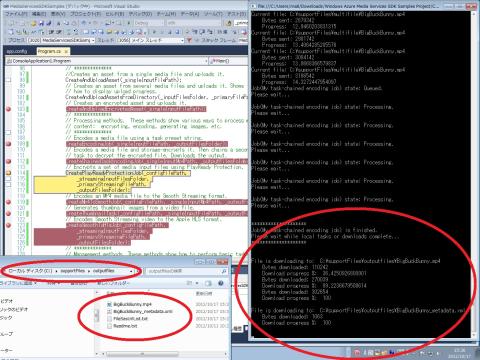The width and height of the screenshot is (480, 360).
Task: Close the Program.cs tab with its x
Action: coord(66,51)
